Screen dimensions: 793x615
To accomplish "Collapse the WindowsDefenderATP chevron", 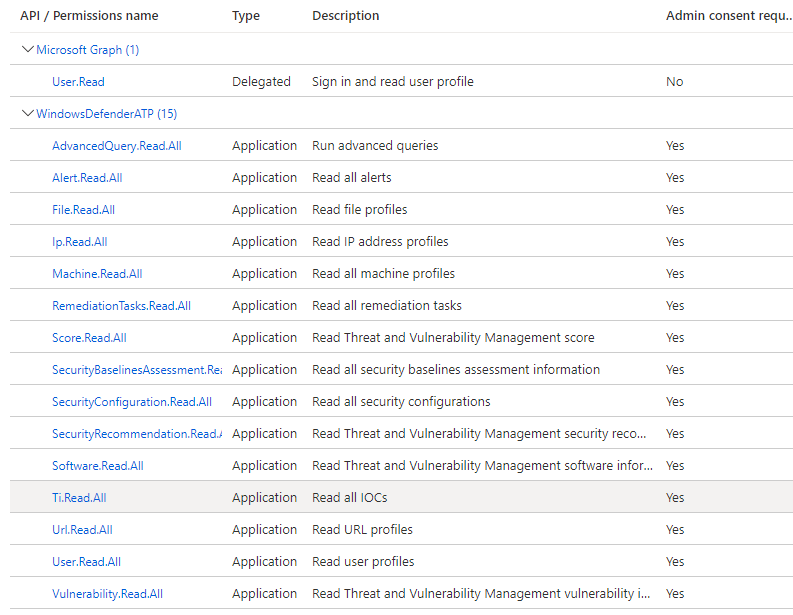I will coord(27,113).
